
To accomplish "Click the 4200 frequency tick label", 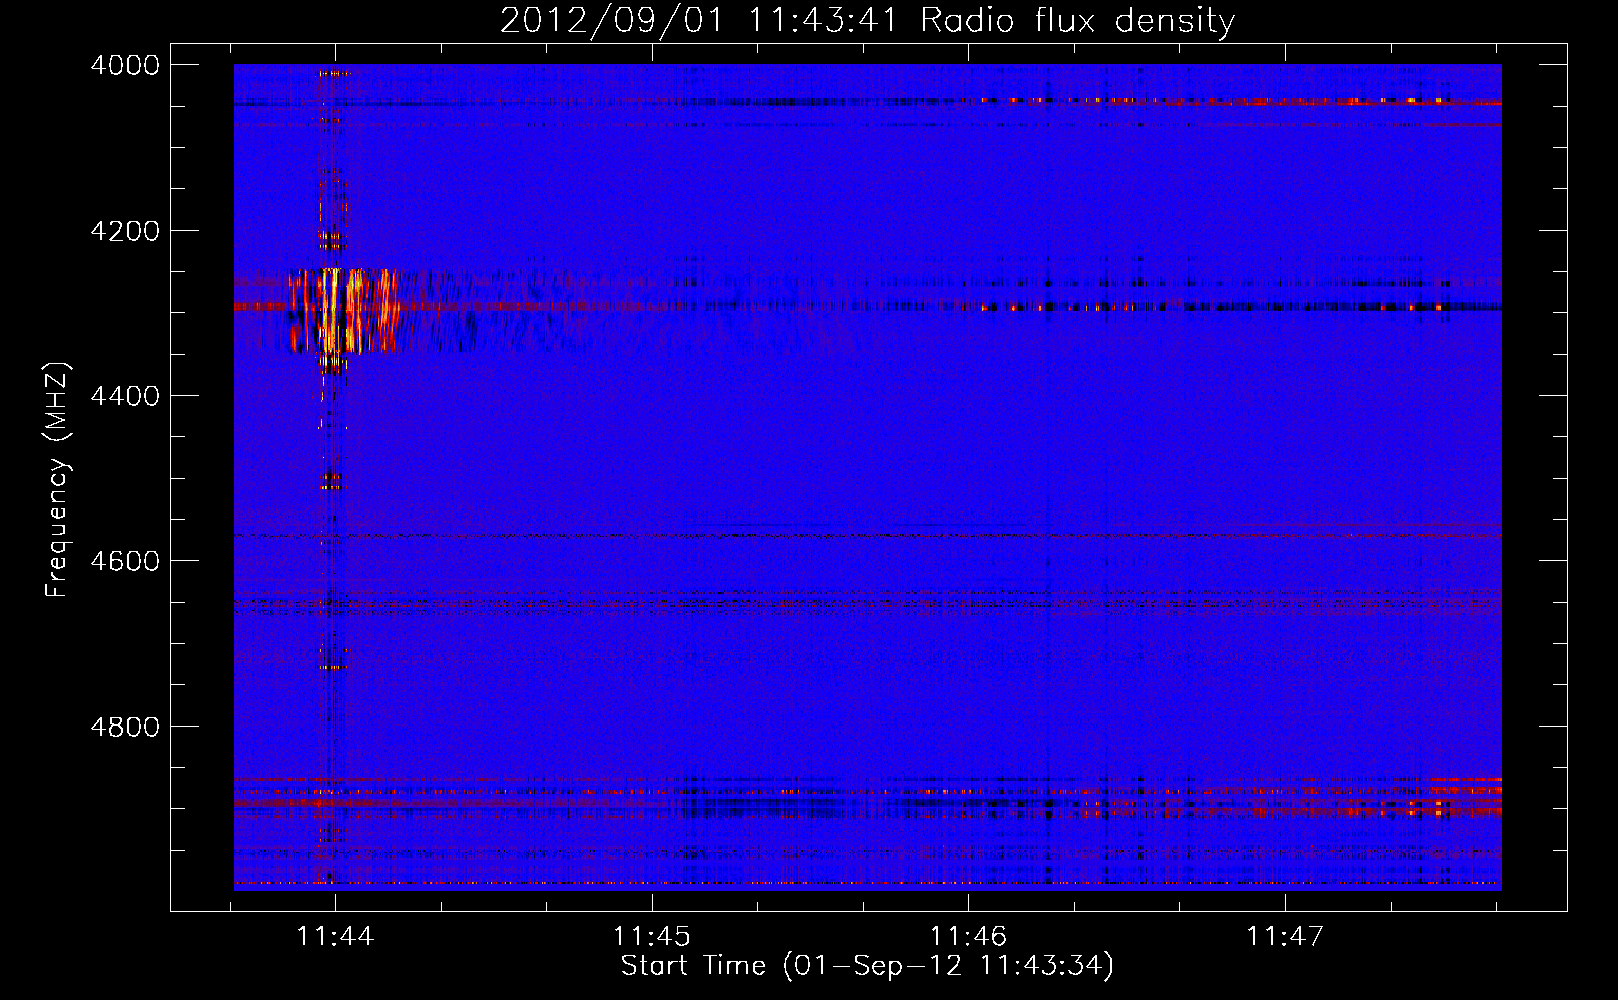I will pos(125,231).
